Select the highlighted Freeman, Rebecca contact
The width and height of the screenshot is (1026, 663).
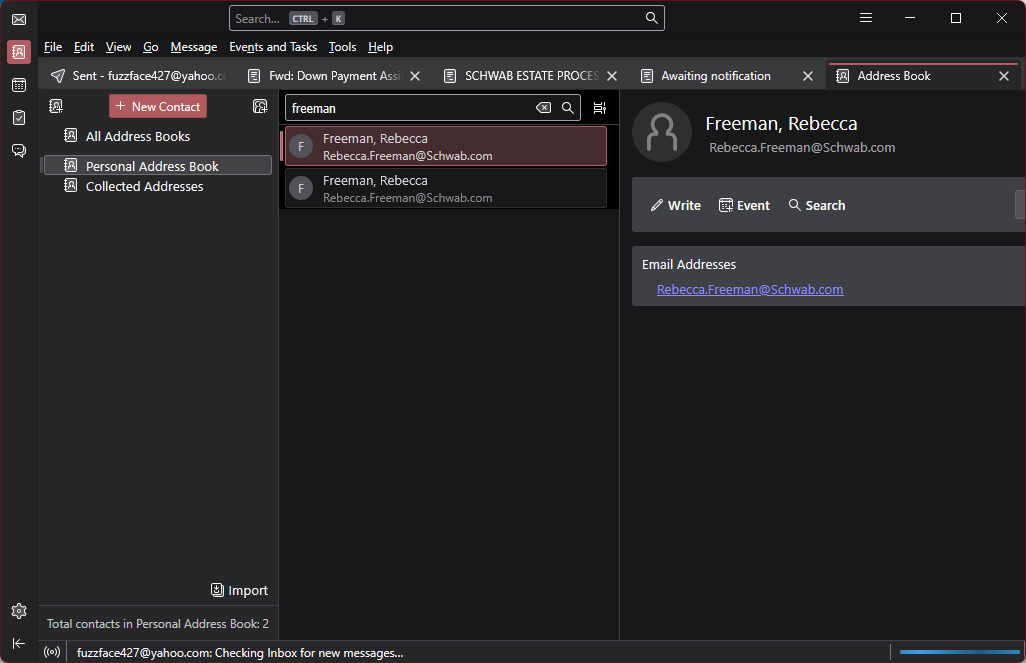[446, 146]
